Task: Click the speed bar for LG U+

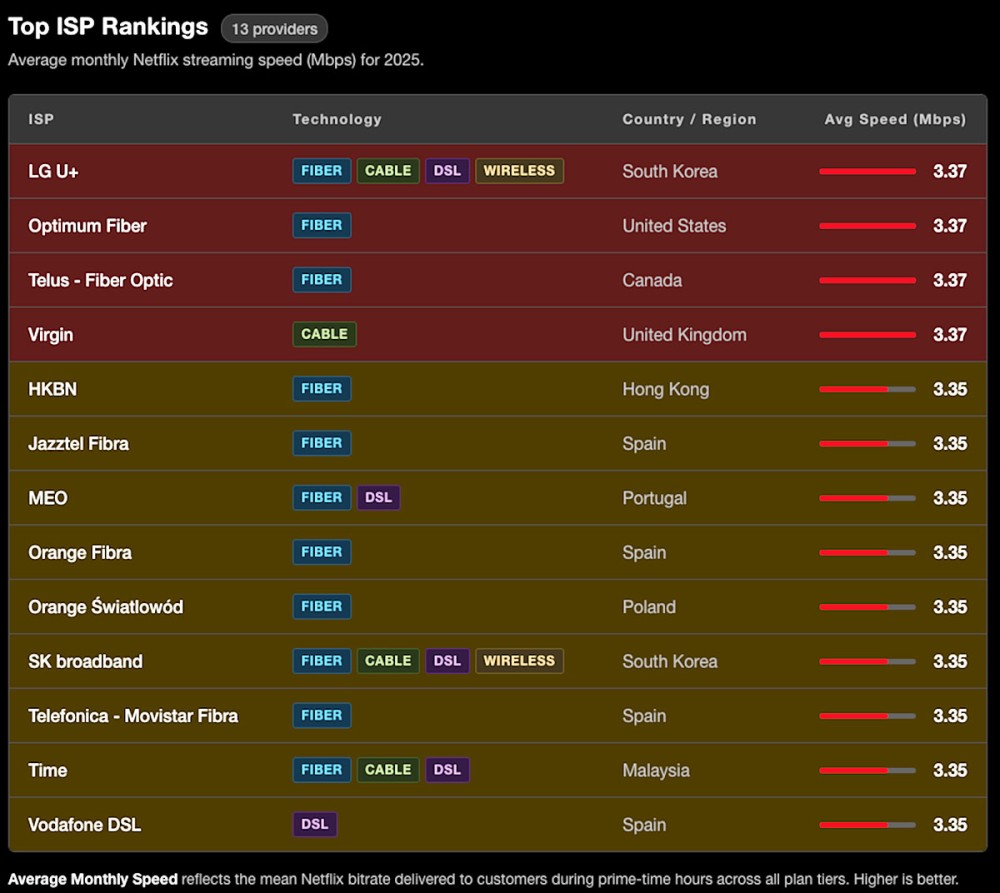Action: tap(867, 171)
